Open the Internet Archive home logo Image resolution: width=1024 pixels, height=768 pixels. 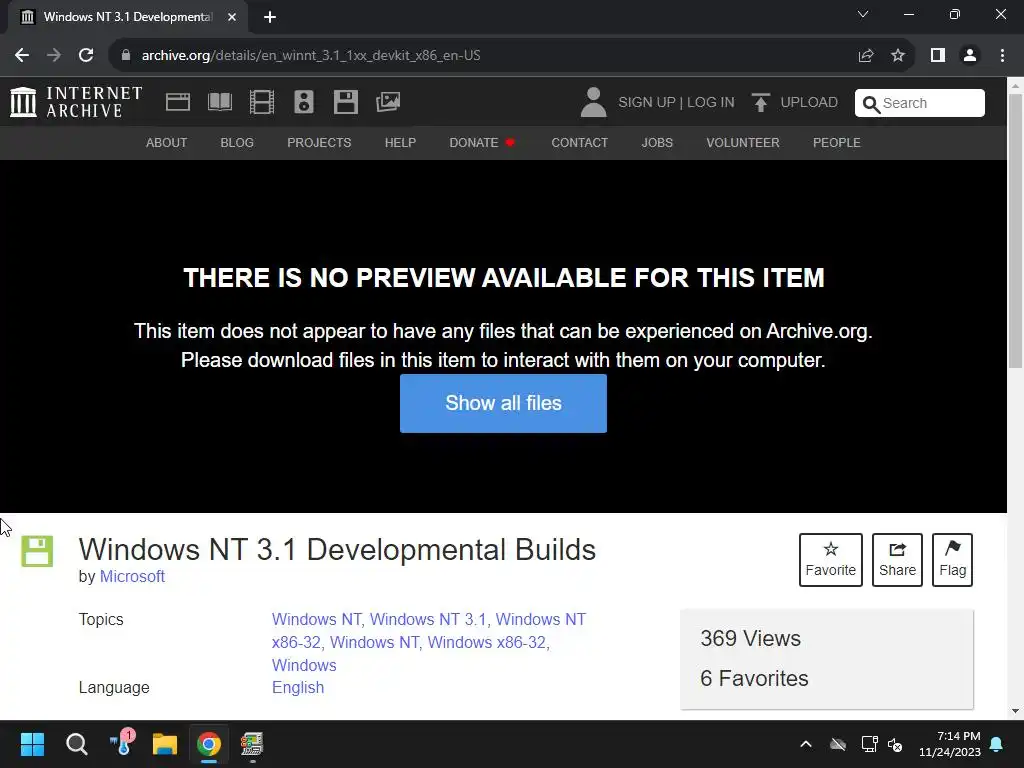pyautogui.click(x=76, y=102)
